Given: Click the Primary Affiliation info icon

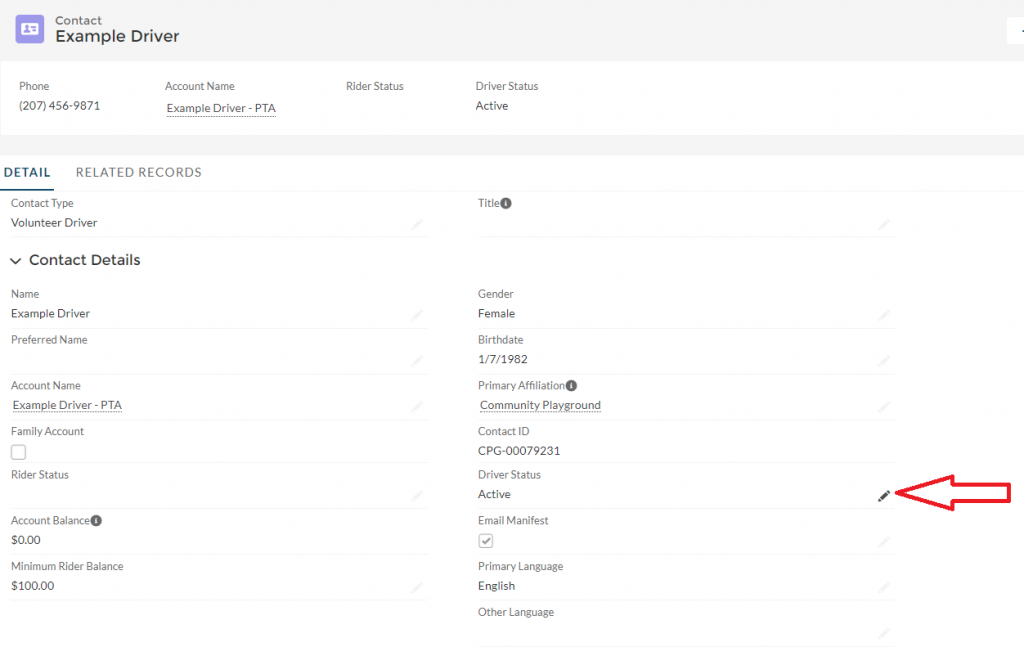Looking at the screenshot, I should (x=572, y=386).
